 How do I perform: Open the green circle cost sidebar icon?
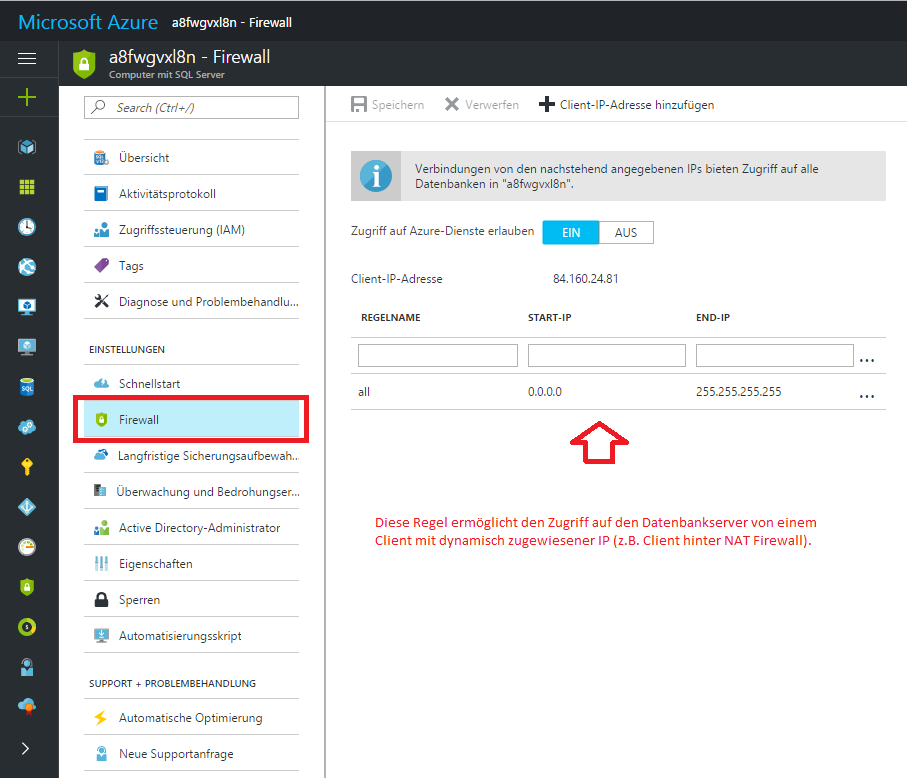[27, 627]
